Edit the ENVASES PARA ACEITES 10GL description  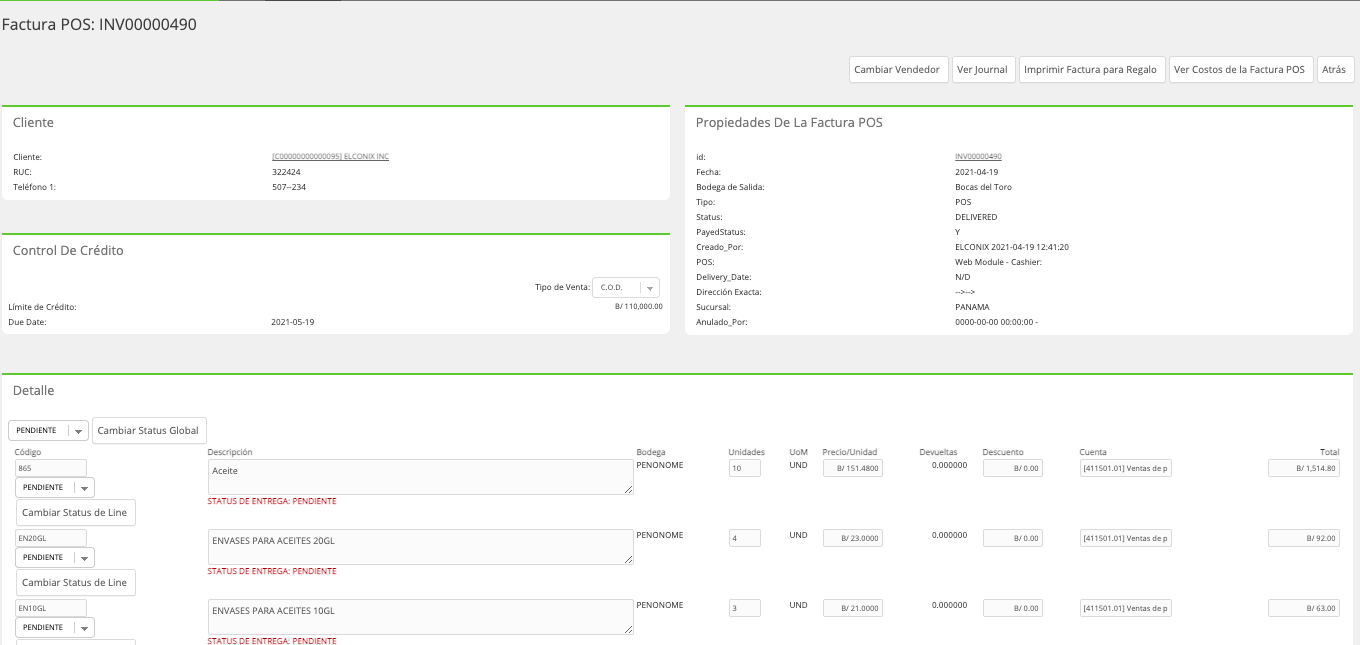[420, 617]
